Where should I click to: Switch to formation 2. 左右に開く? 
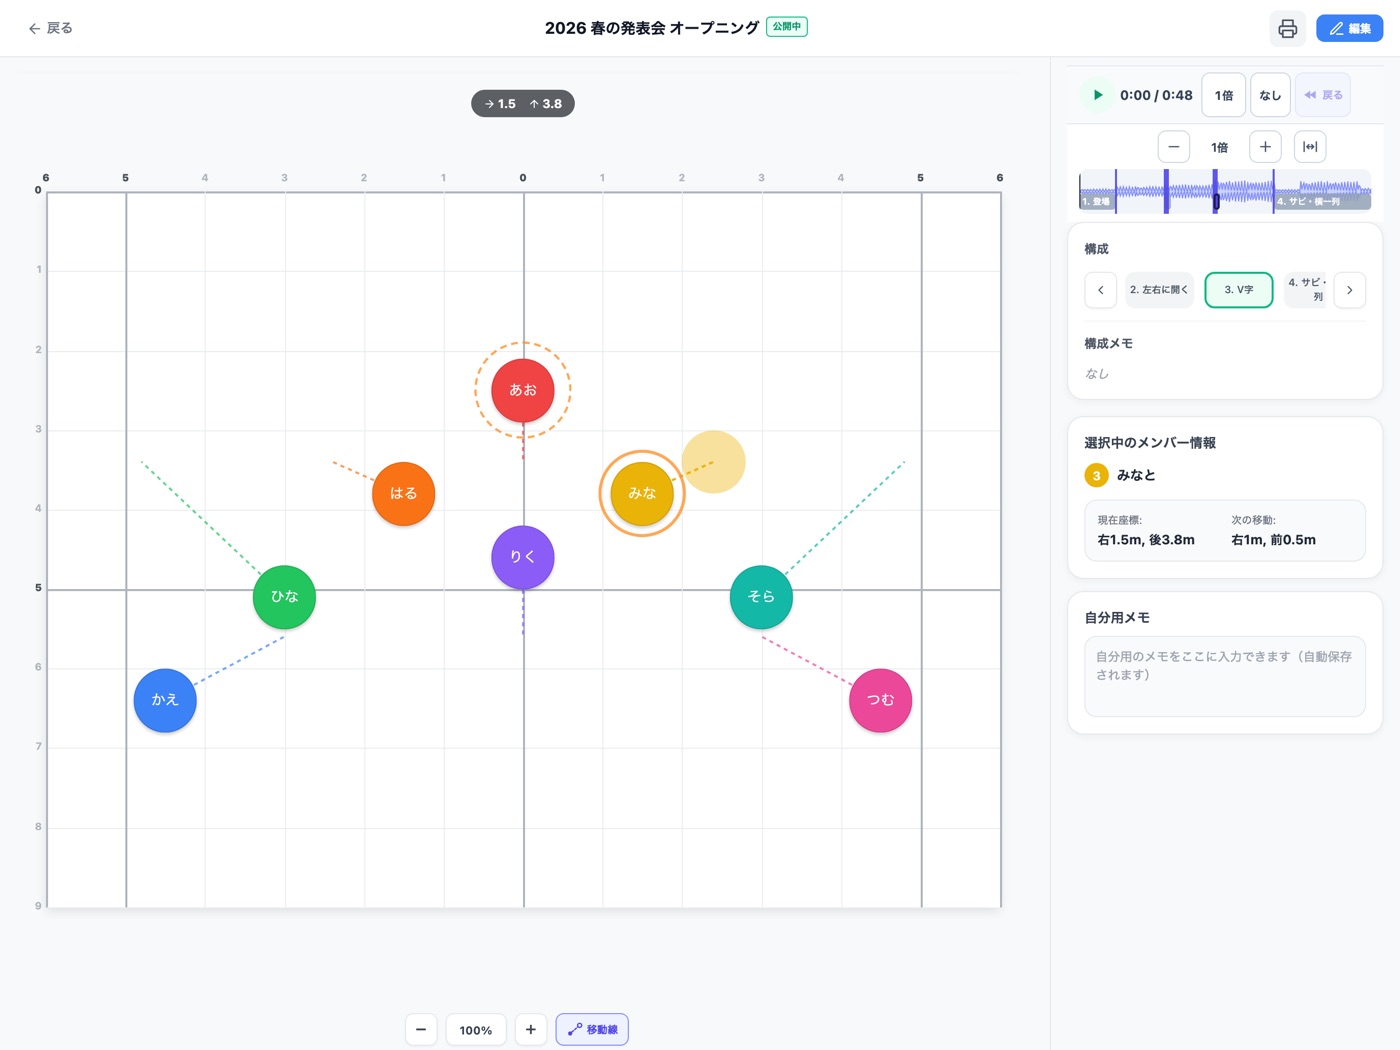[x=1159, y=290]
